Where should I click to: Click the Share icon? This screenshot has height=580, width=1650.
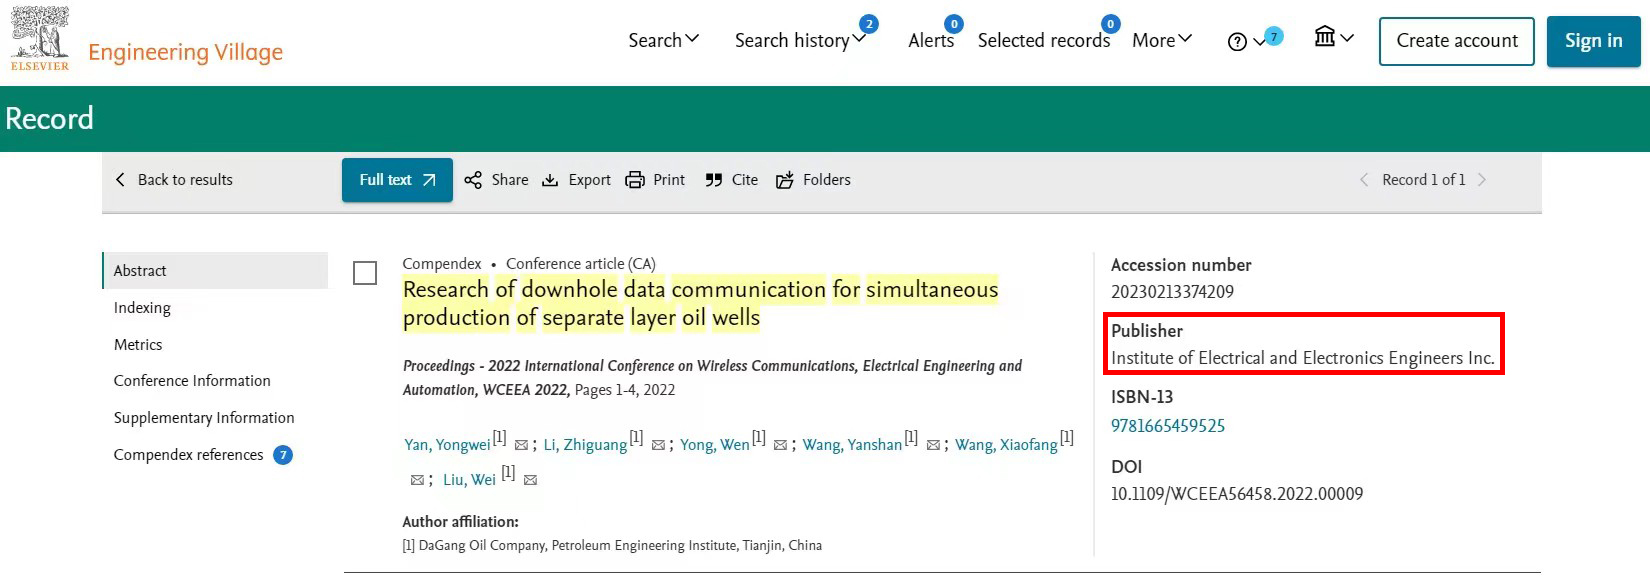point(473,180)
